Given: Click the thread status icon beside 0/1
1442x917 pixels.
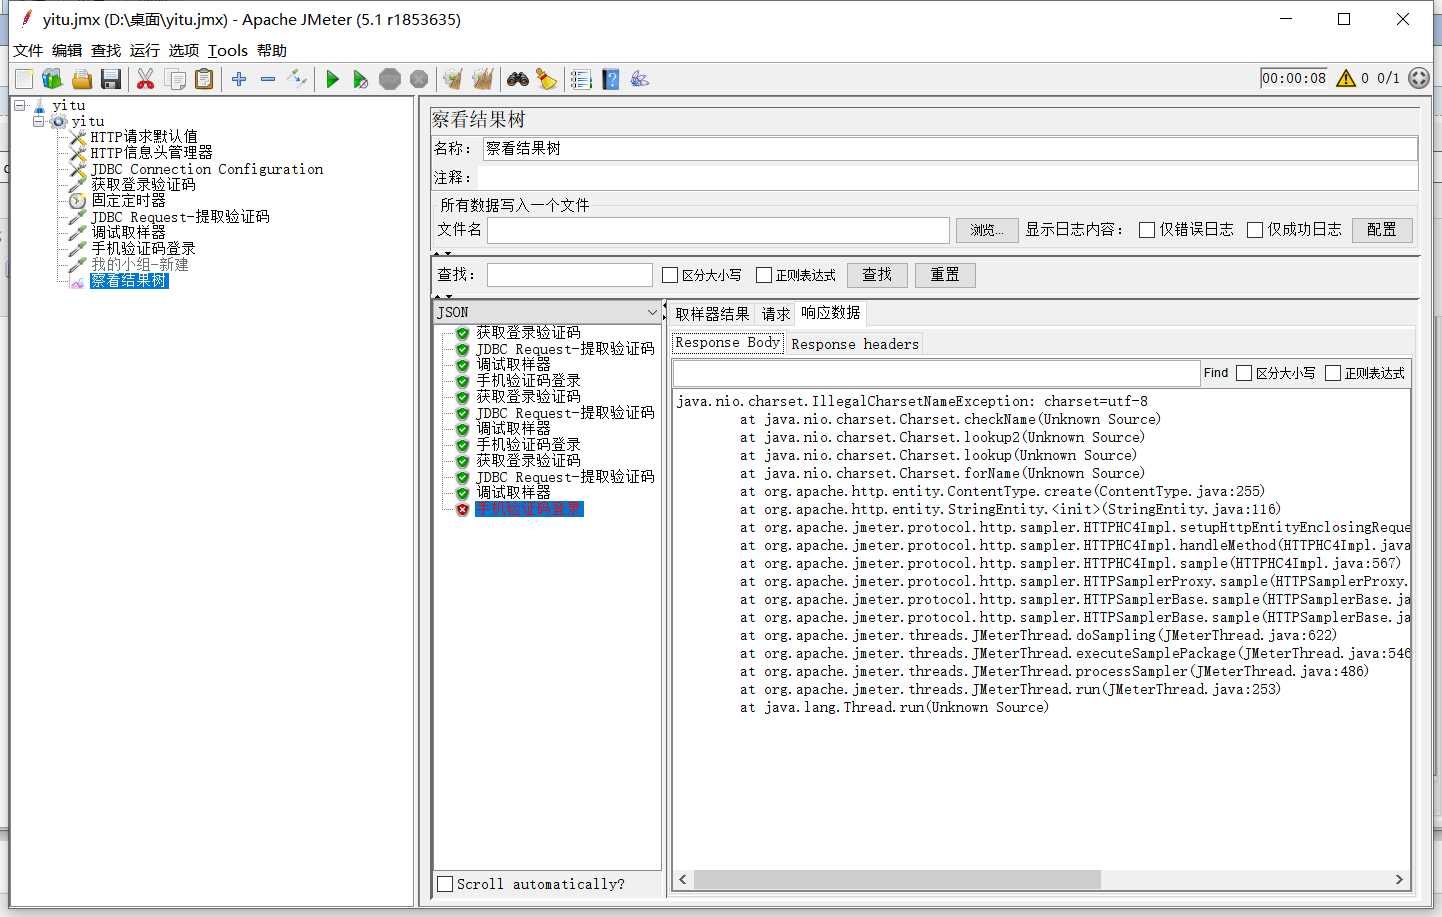Looking at the screenshot, I should tap(1418, 78).
